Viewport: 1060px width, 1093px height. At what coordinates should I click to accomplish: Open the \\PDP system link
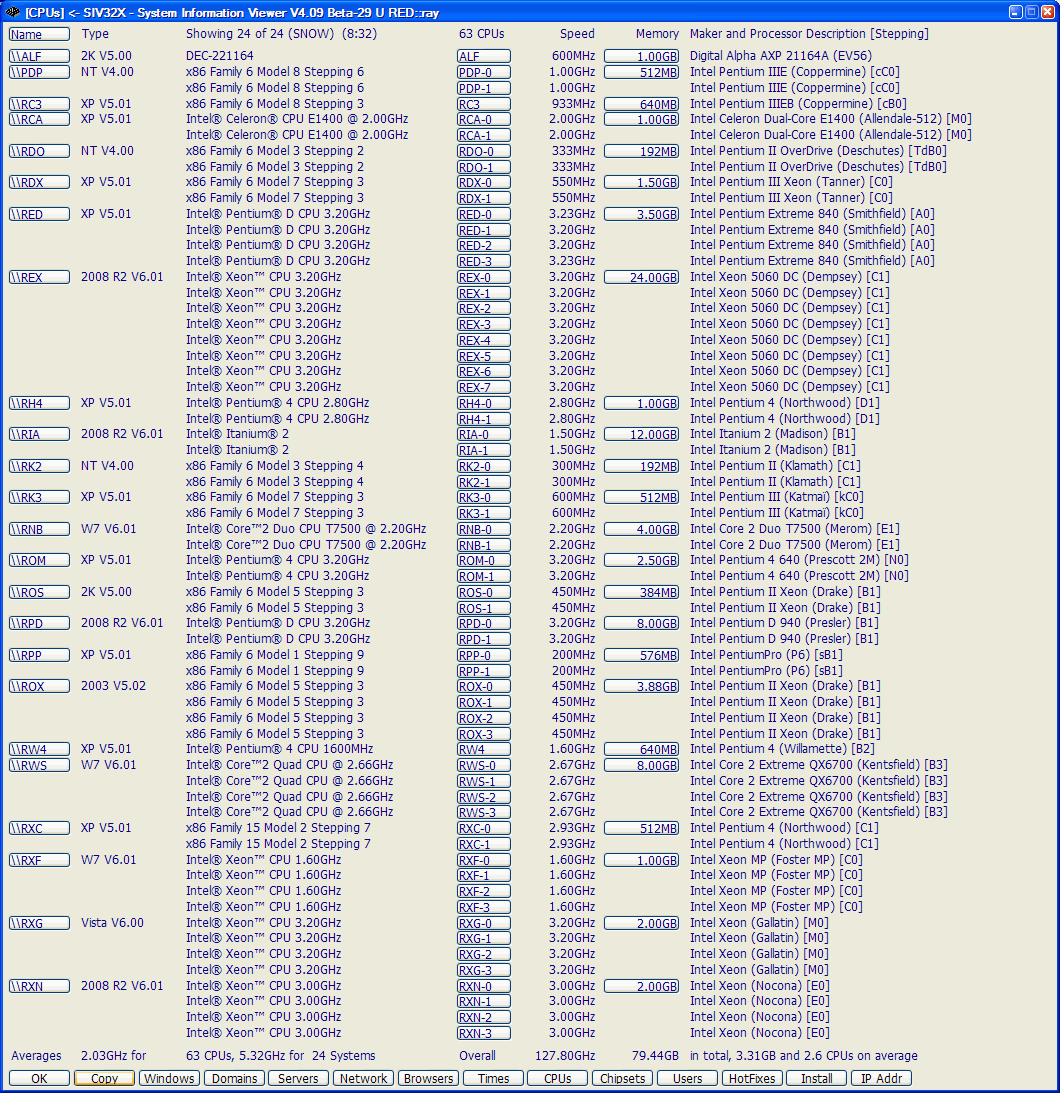(39, 72)
